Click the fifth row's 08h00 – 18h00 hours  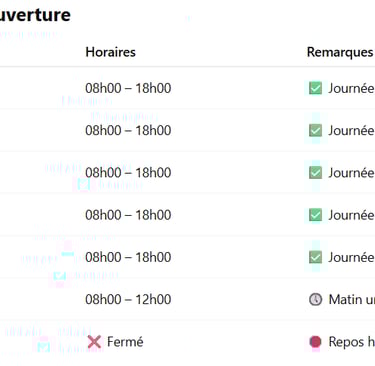[x=128, y=257]
